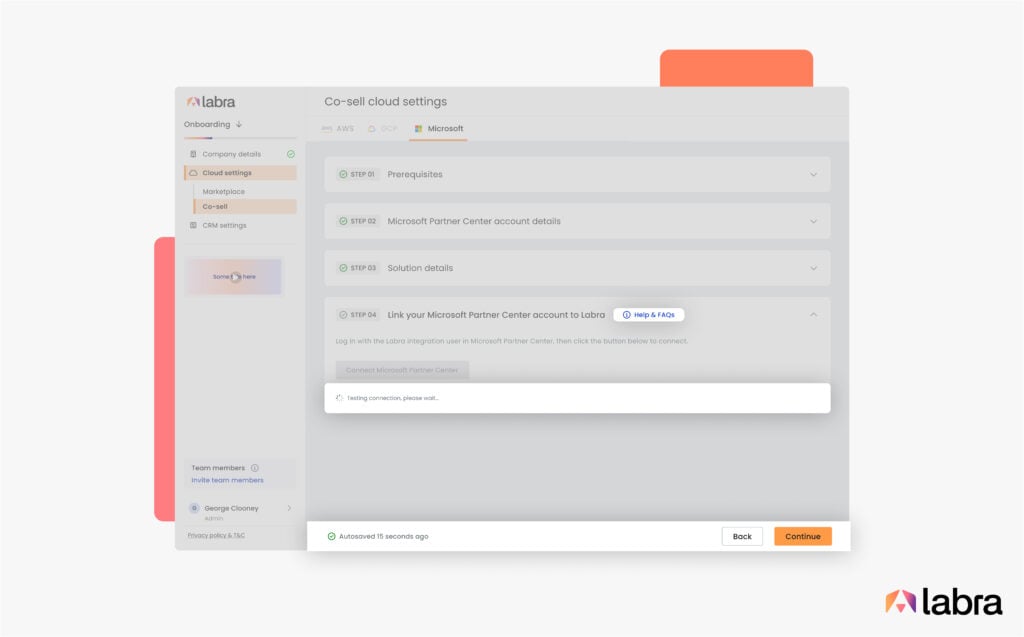The height and width of the screenshot is (637, 1024).
Task: Click the labra logo in the sidebar
Action: 210,102
